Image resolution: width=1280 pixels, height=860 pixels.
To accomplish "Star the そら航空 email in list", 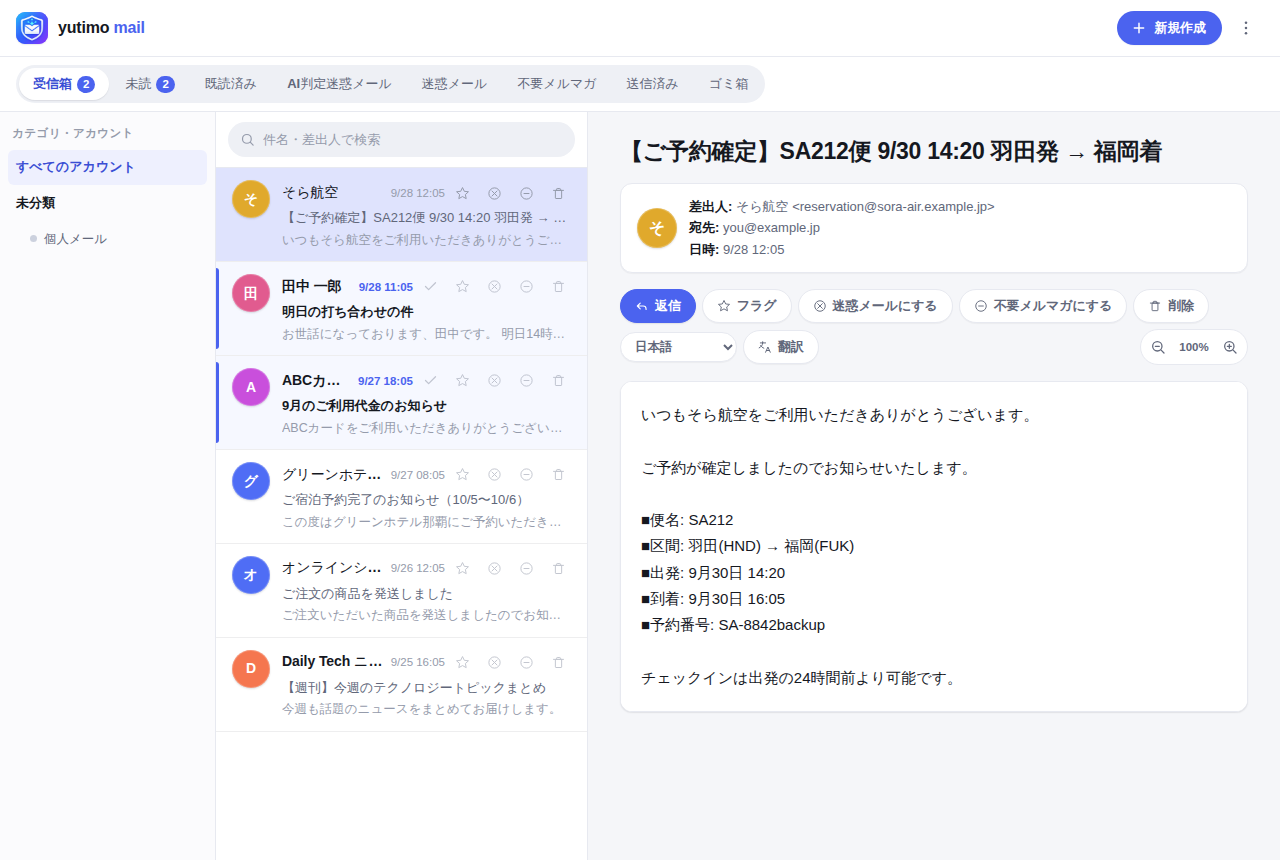I will tap(462, 193).
